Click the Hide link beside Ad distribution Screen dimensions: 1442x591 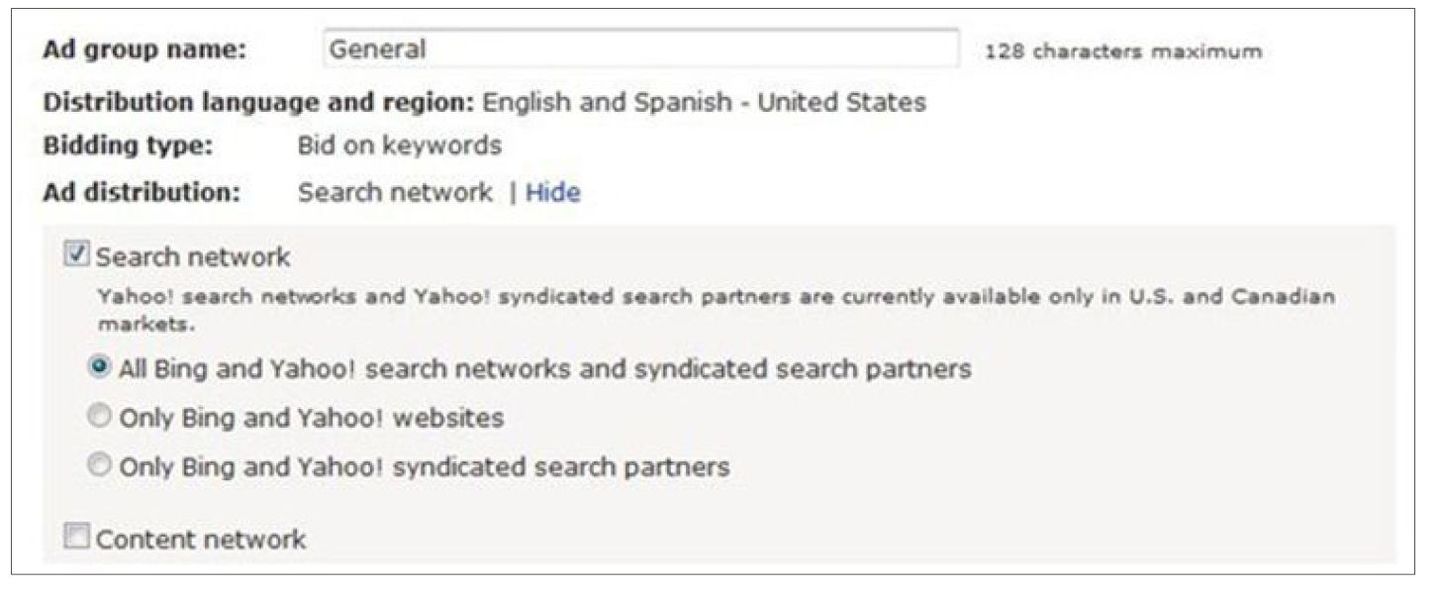click(552, 193)
